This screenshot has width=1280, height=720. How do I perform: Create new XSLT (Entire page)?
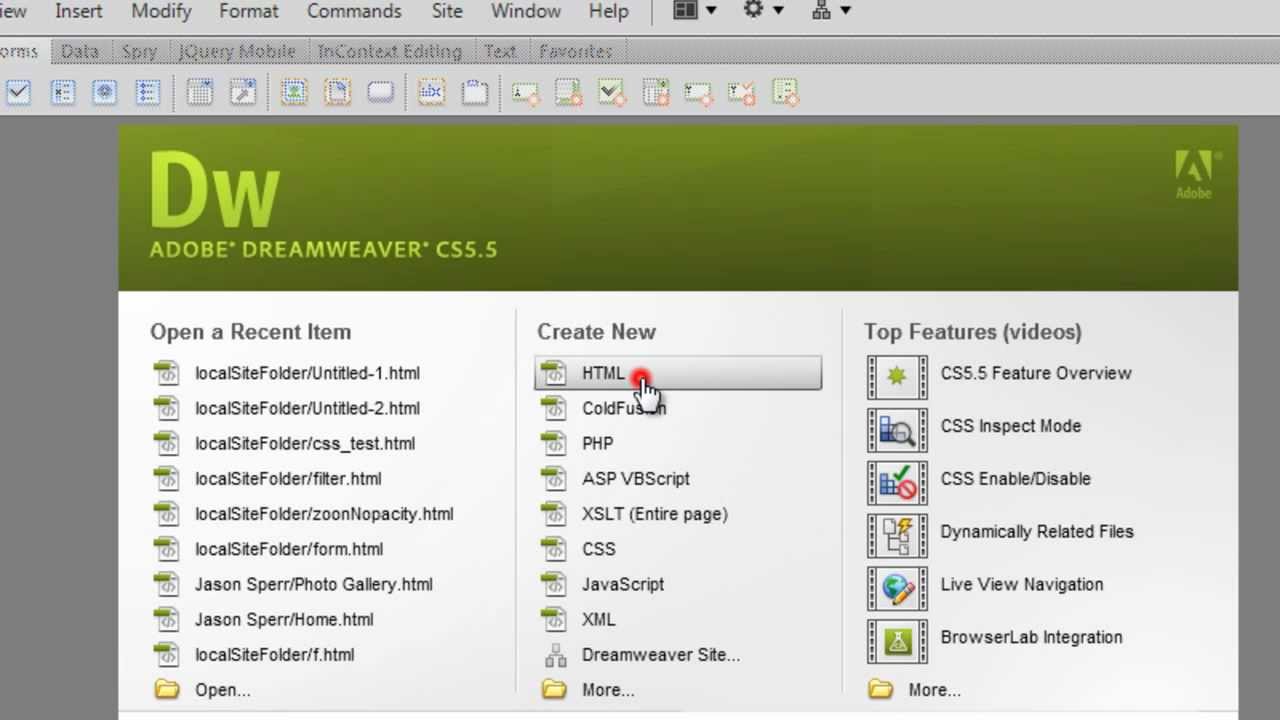655,514
